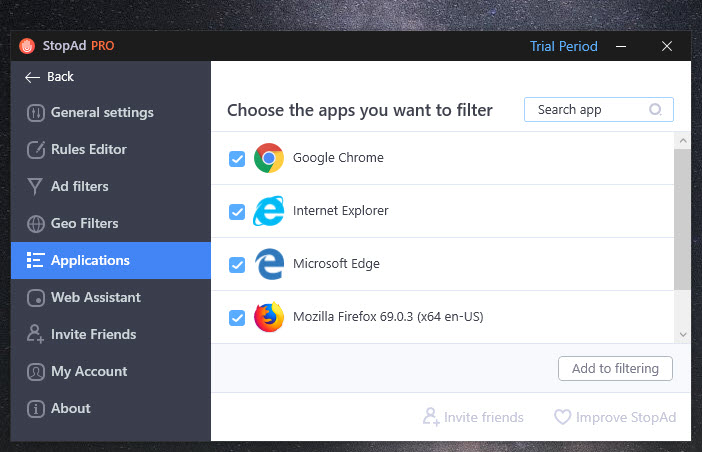This screenshot has width=702, height=452.
Task: Click the StopAd hand logo icon
Action: coord(27,46)
